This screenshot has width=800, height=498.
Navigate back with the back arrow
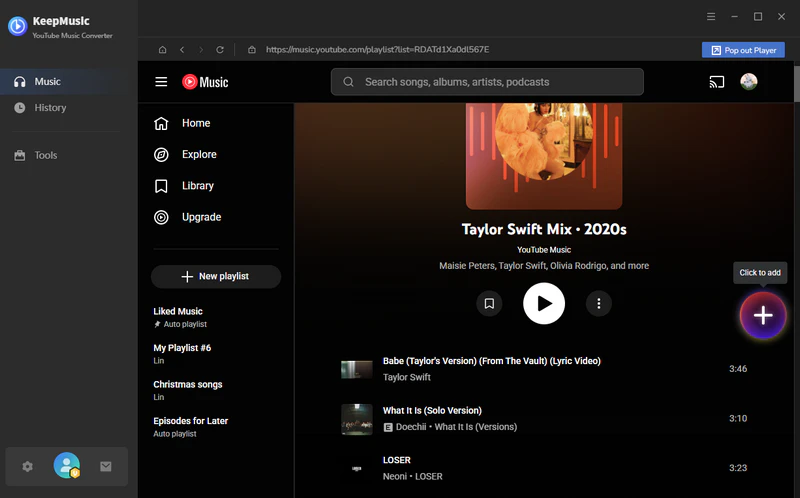(x=182, y=49)
